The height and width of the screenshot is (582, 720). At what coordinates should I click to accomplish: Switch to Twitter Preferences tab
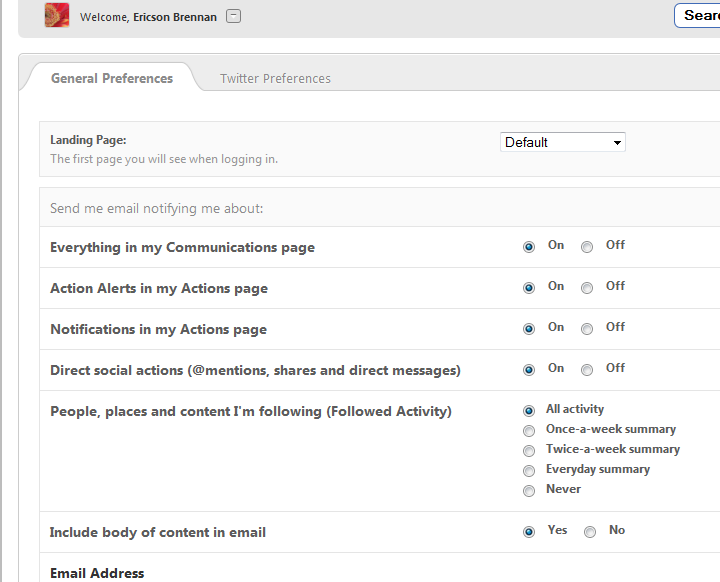tap(275, 78)
